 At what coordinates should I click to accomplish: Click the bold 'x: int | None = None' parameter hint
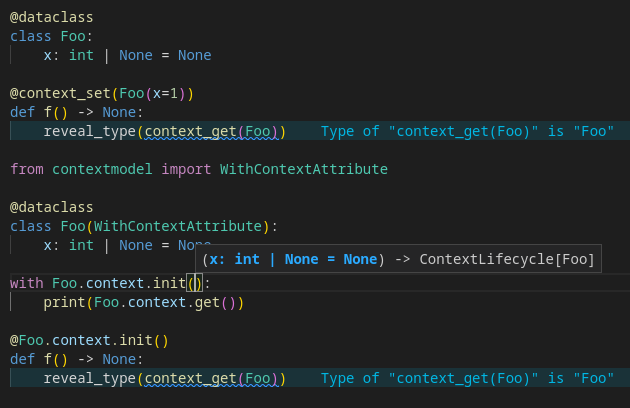point(292,260)
